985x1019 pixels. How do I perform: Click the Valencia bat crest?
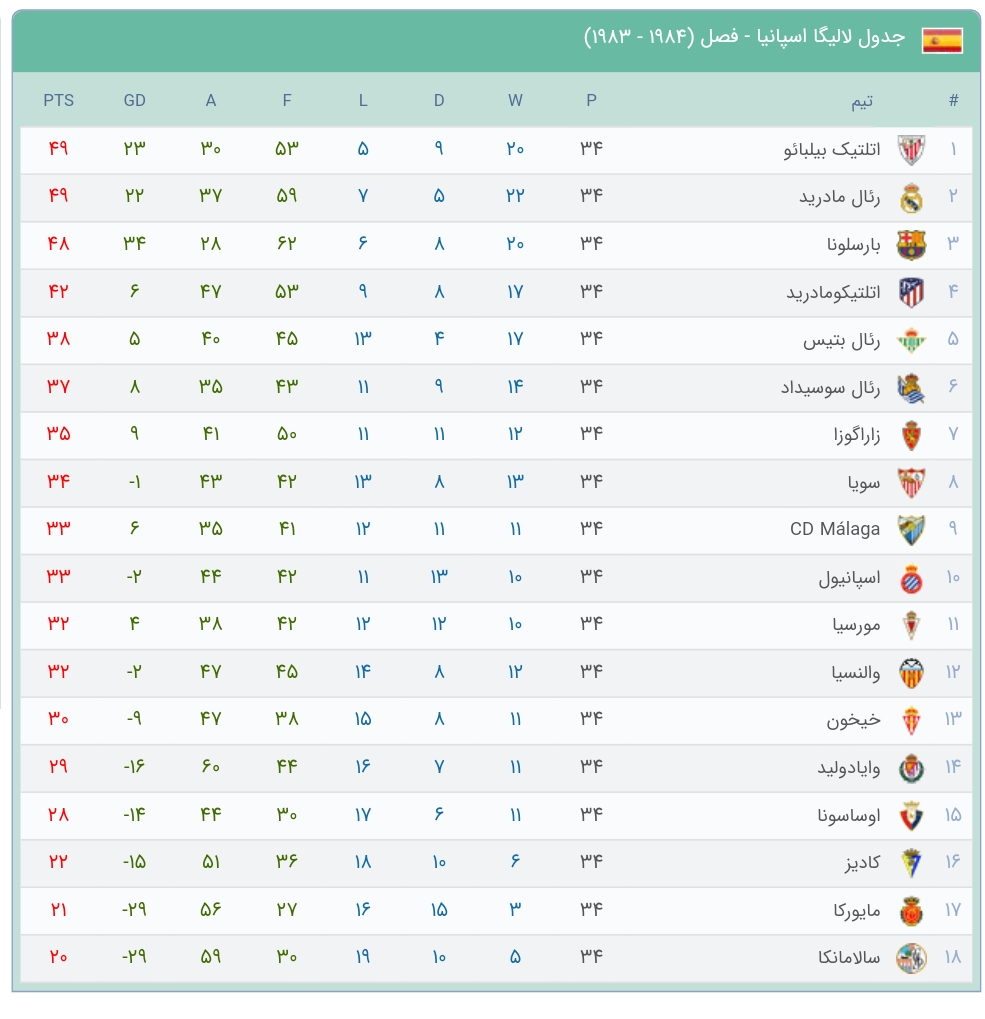(x=911, y=673)
